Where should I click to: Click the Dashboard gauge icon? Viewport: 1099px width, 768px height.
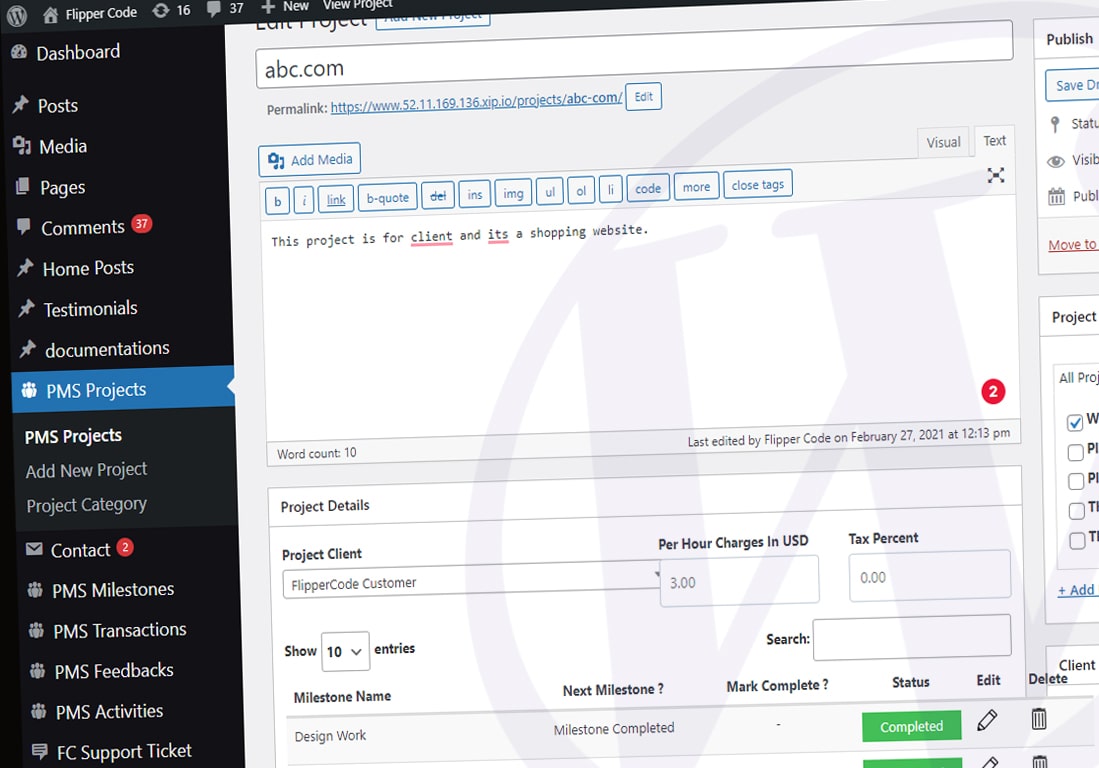pos(19,52)
